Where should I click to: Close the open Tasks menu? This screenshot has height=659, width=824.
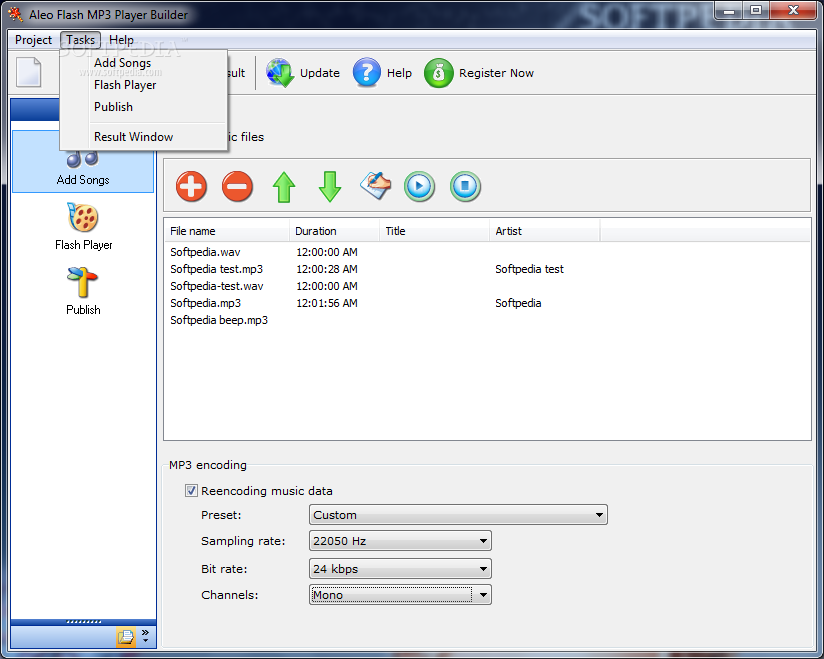click(x=80, y=40)
